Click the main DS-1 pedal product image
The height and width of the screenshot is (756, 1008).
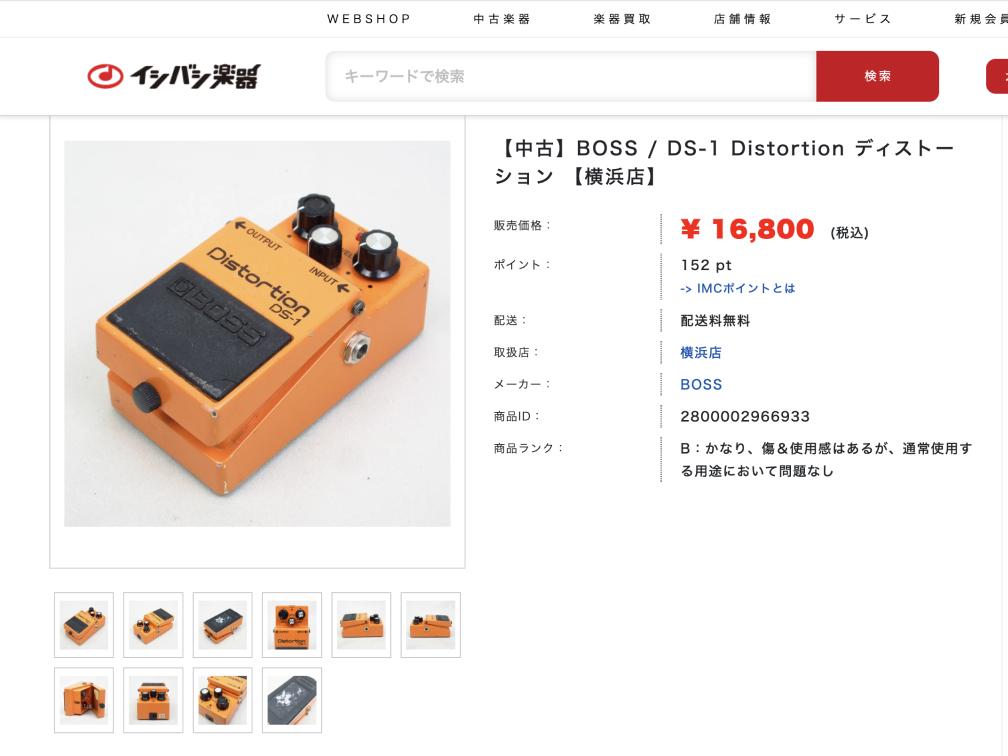tap(257, 334)
